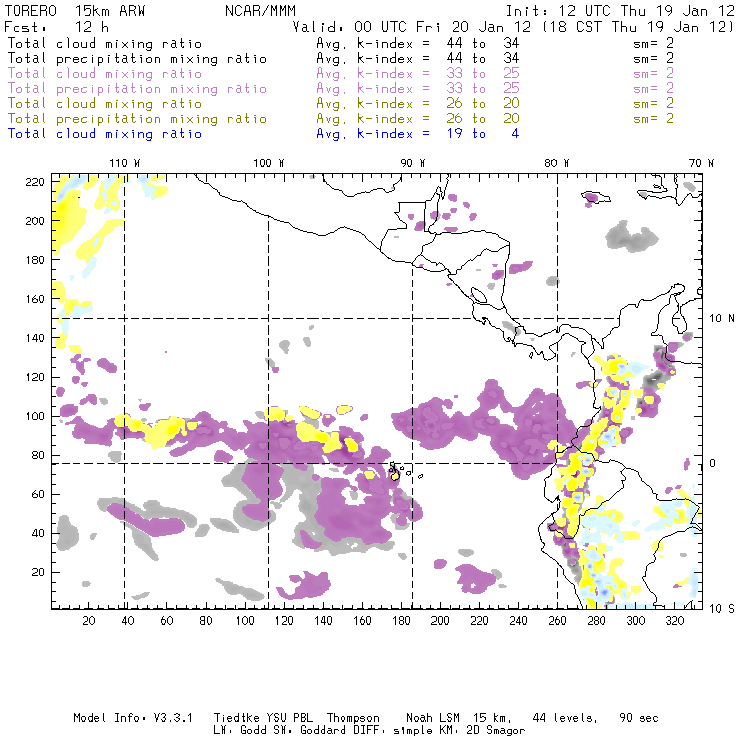Click the black 'Total precipitation mixing ratio' legend line
The image size is (740, 740).
coord(137,59)
